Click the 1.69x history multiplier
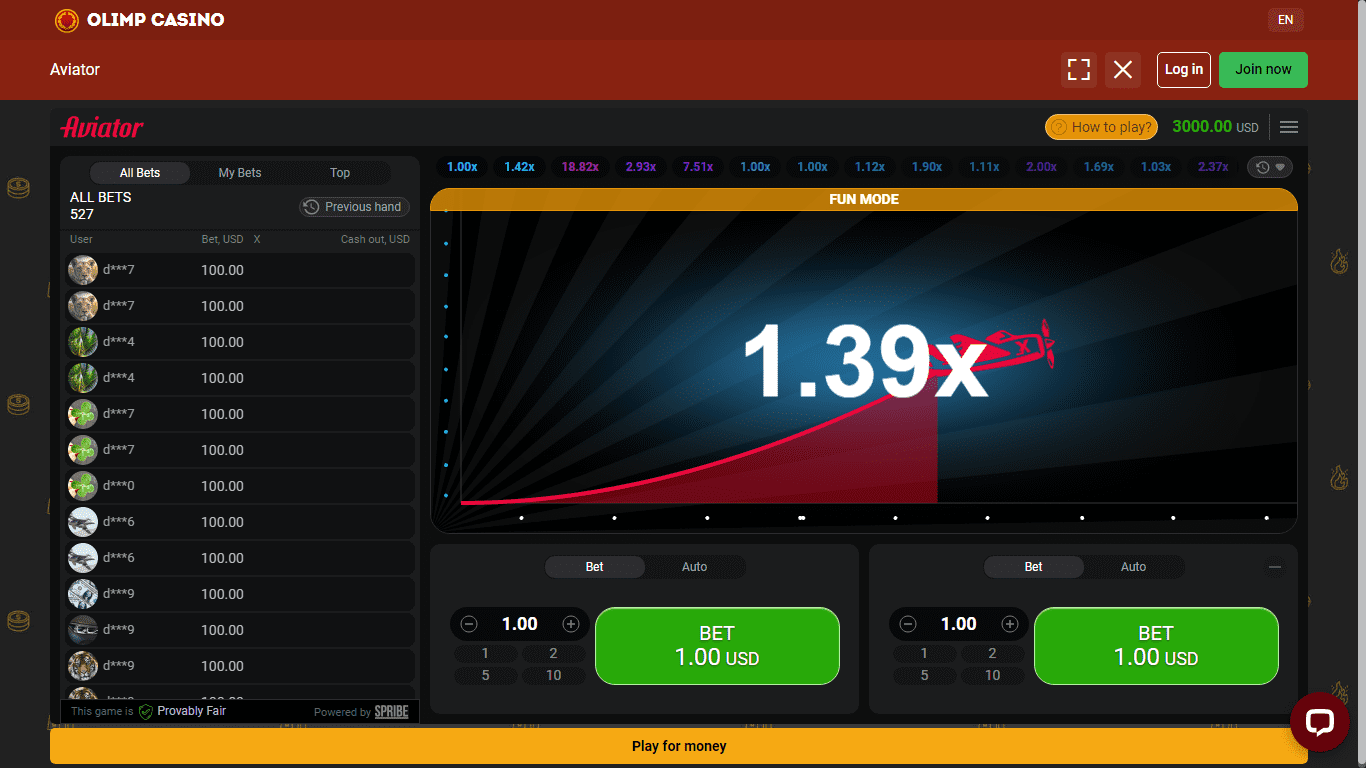Screen dimensions: 1366x768 (1099, 167)
